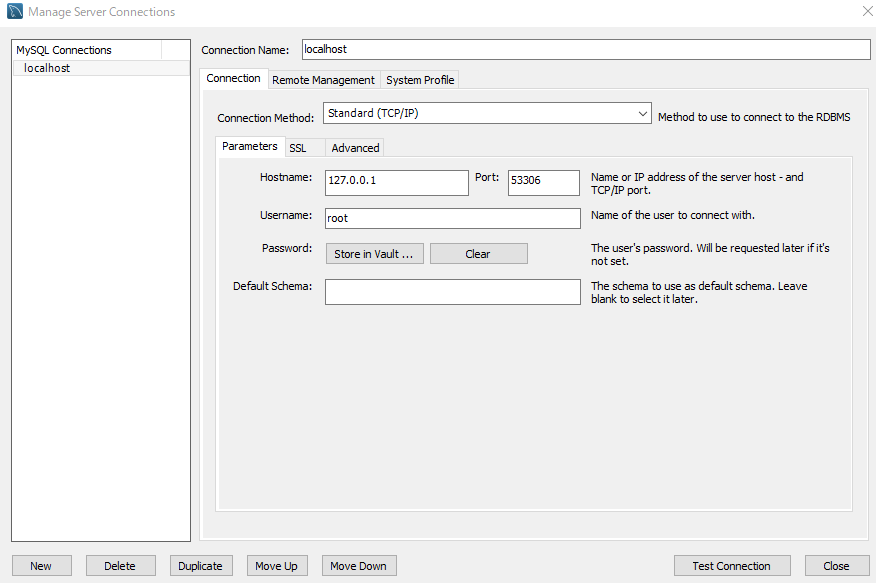The width and height of the screenshot is (876, 583).
Task: Create a New connection
Action: click(41, 565)
